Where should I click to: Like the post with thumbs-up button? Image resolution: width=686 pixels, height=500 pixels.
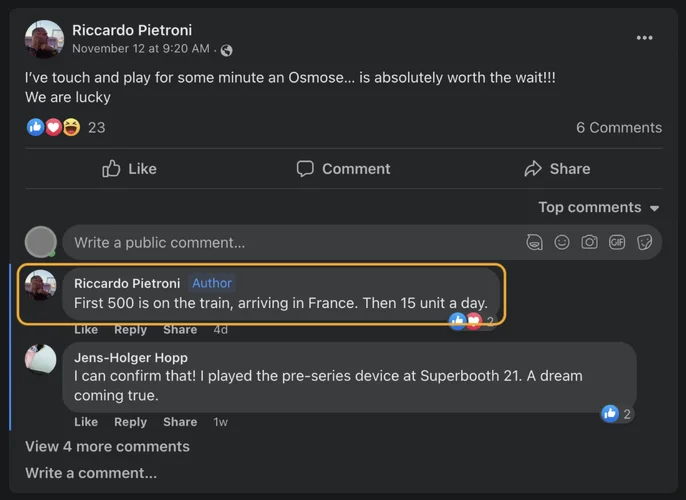(129, 169)
